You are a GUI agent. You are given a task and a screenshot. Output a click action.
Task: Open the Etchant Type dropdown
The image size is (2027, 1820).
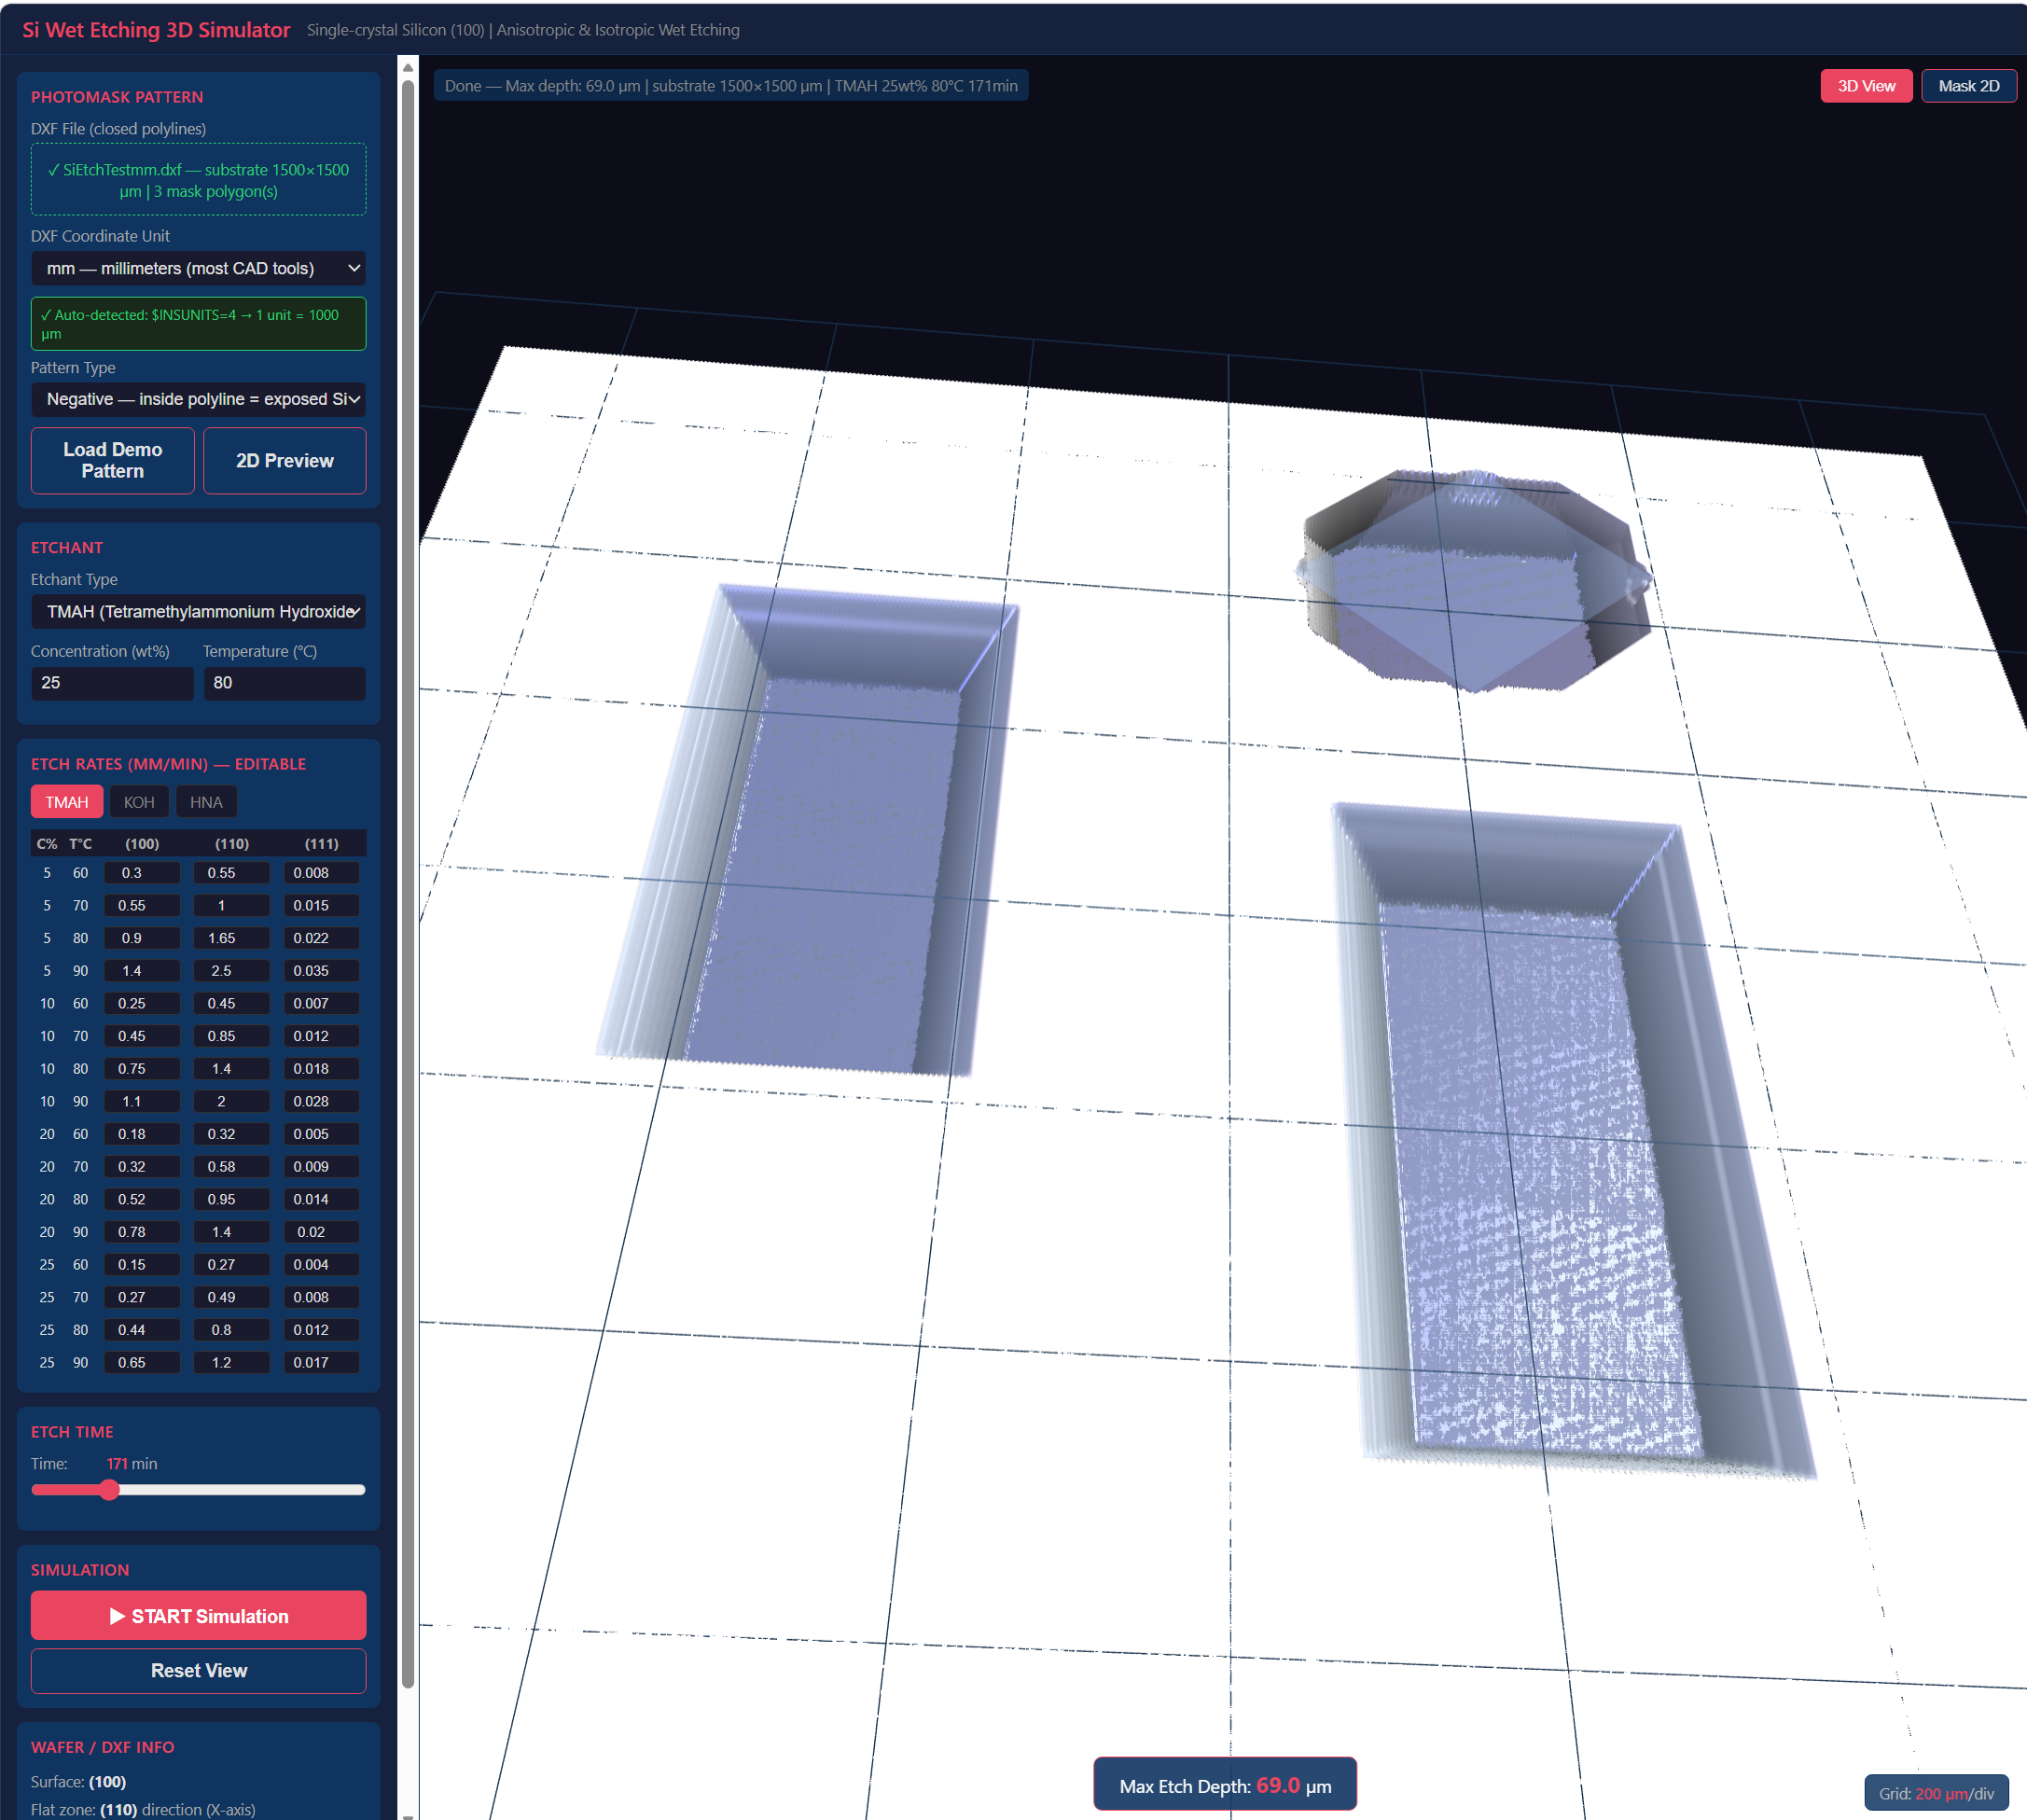pyautogui.click(x=198, y=611)
